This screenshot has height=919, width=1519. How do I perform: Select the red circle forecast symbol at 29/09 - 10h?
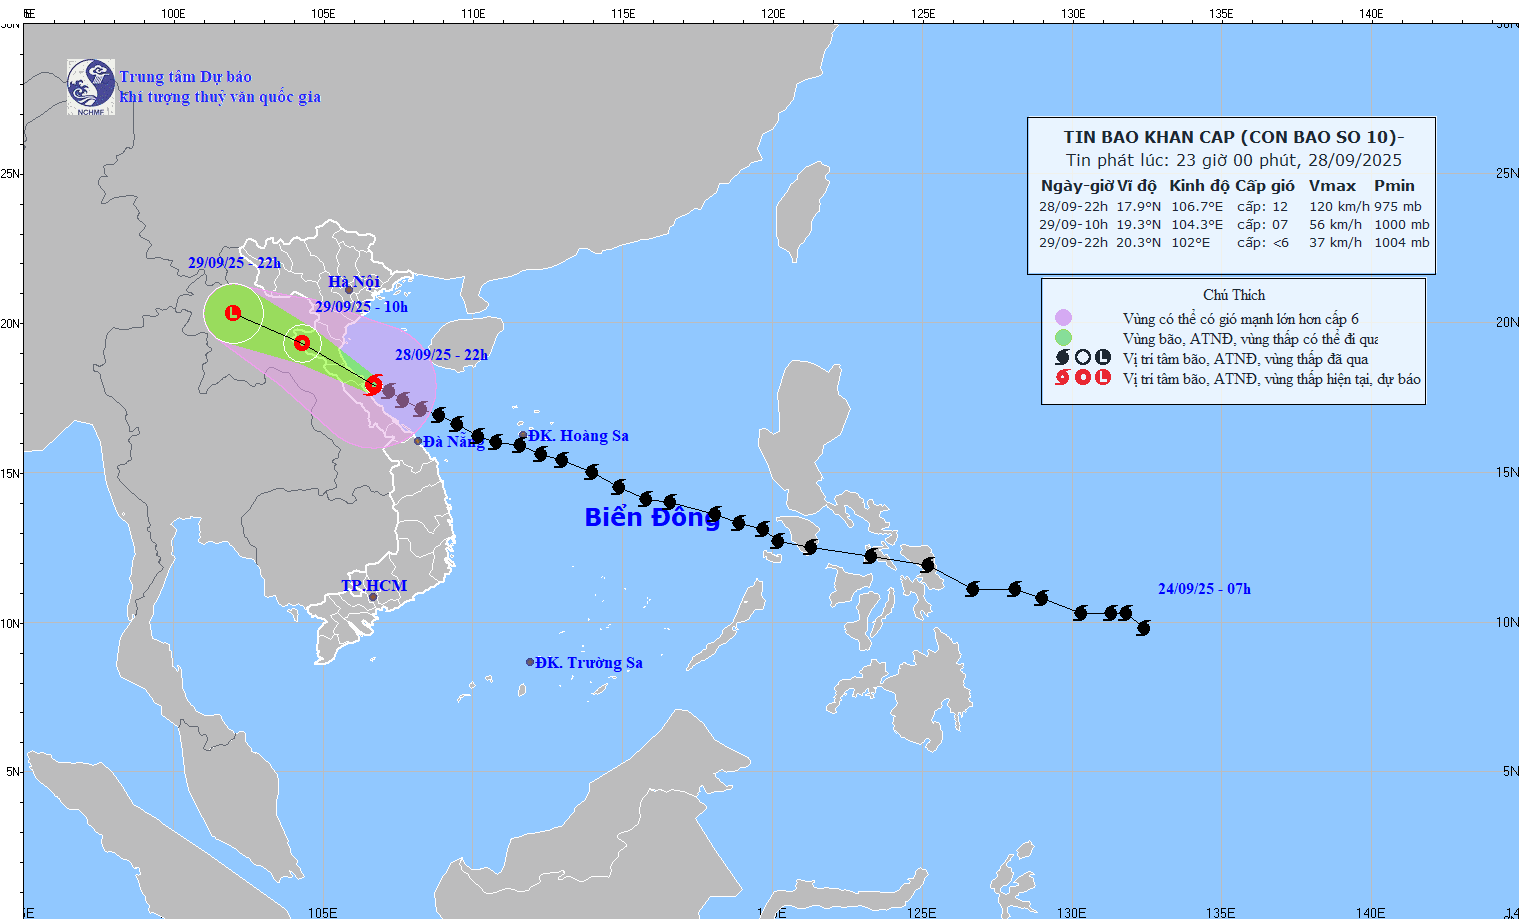coord(302,342)
